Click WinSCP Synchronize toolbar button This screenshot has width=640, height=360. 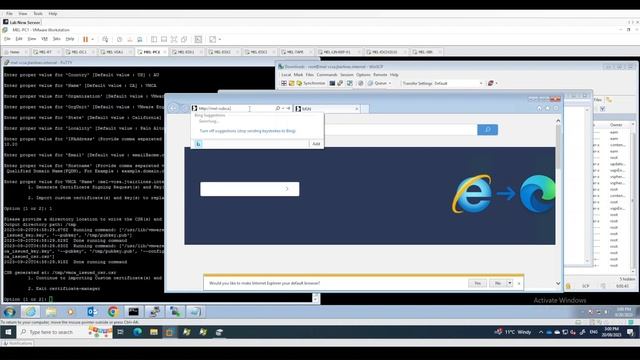pyautogui.click(x=311, y=83)
